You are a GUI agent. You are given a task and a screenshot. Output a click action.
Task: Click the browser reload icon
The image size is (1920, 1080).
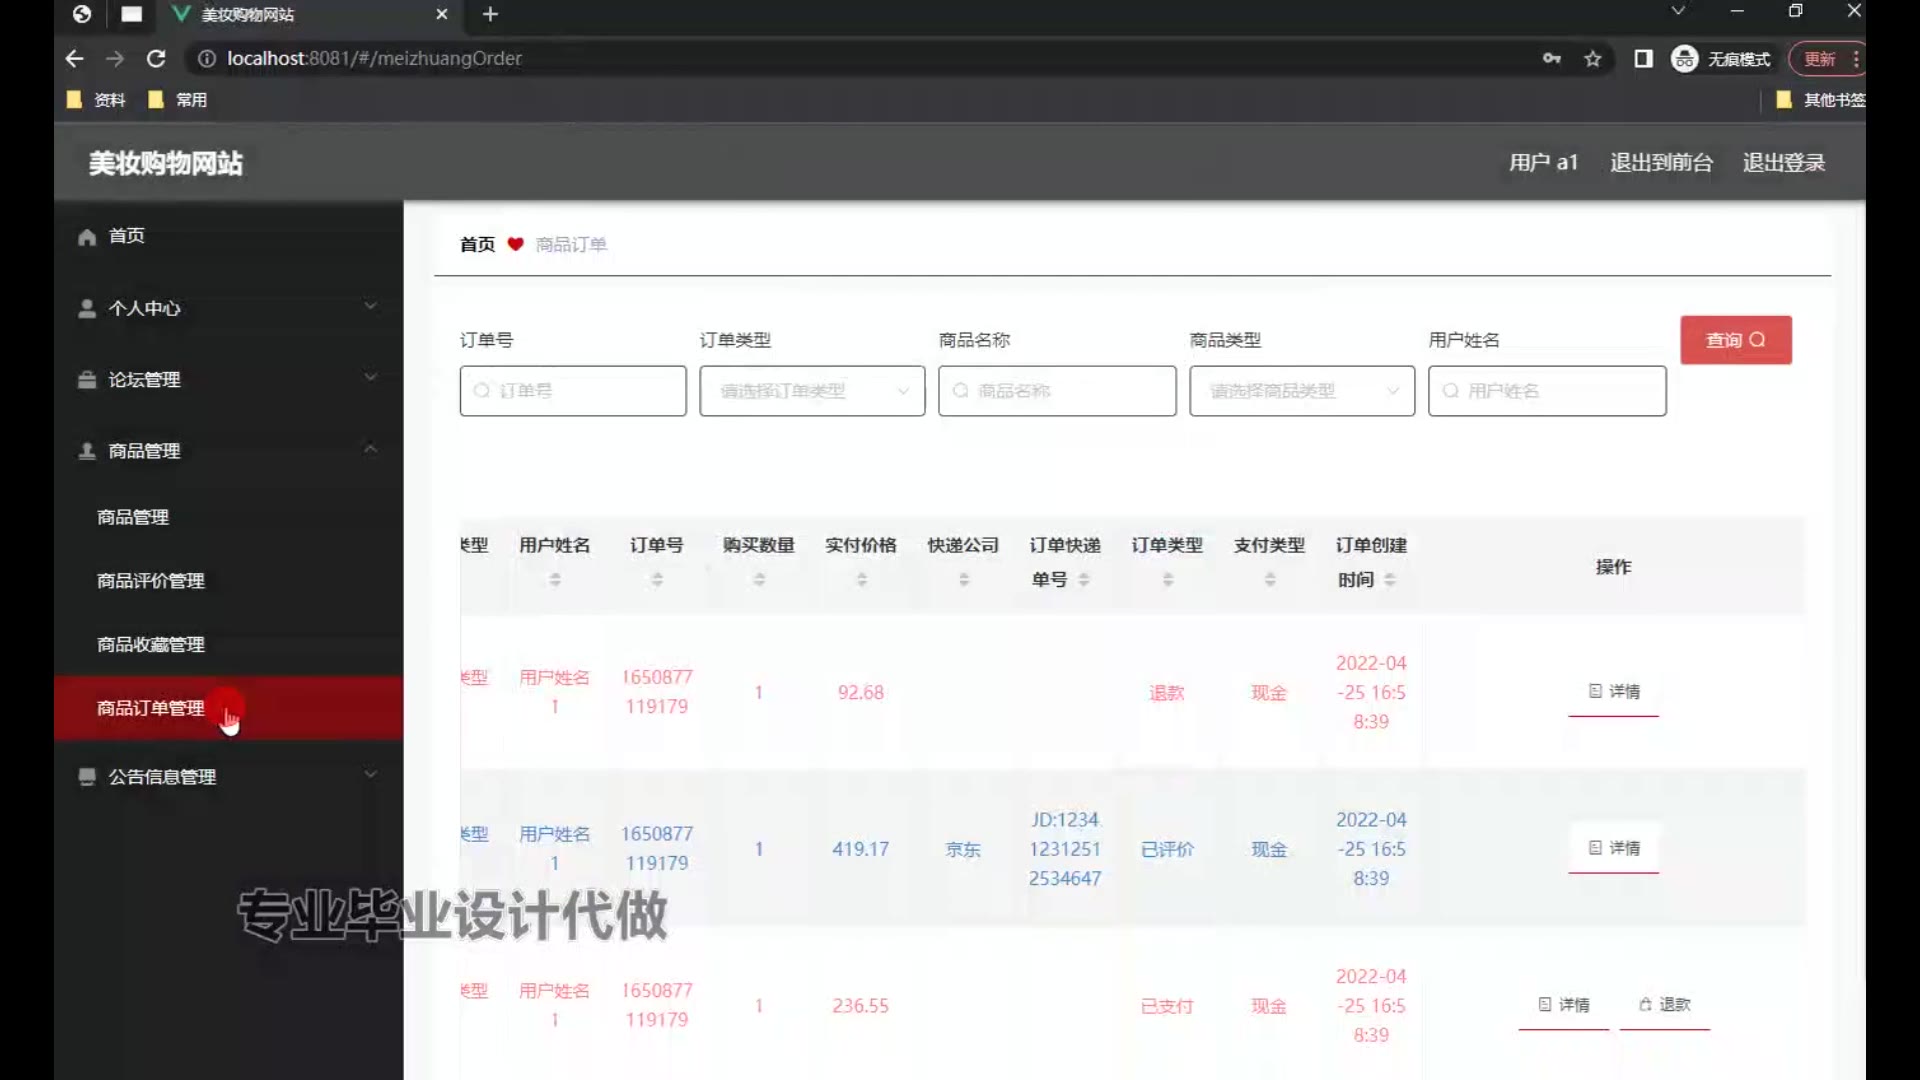pos(156,59)
